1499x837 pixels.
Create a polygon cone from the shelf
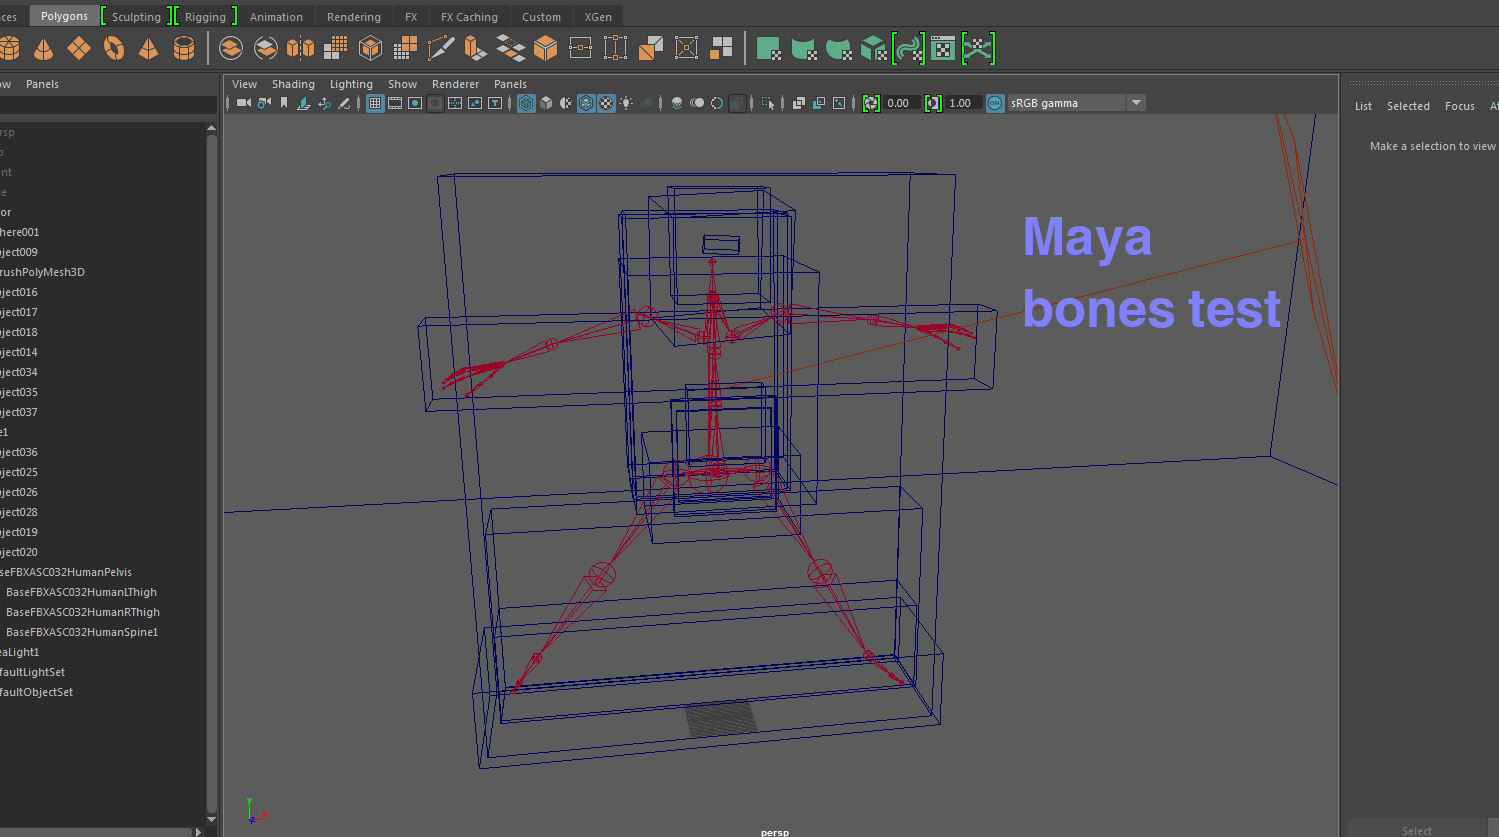click(43, 48)
